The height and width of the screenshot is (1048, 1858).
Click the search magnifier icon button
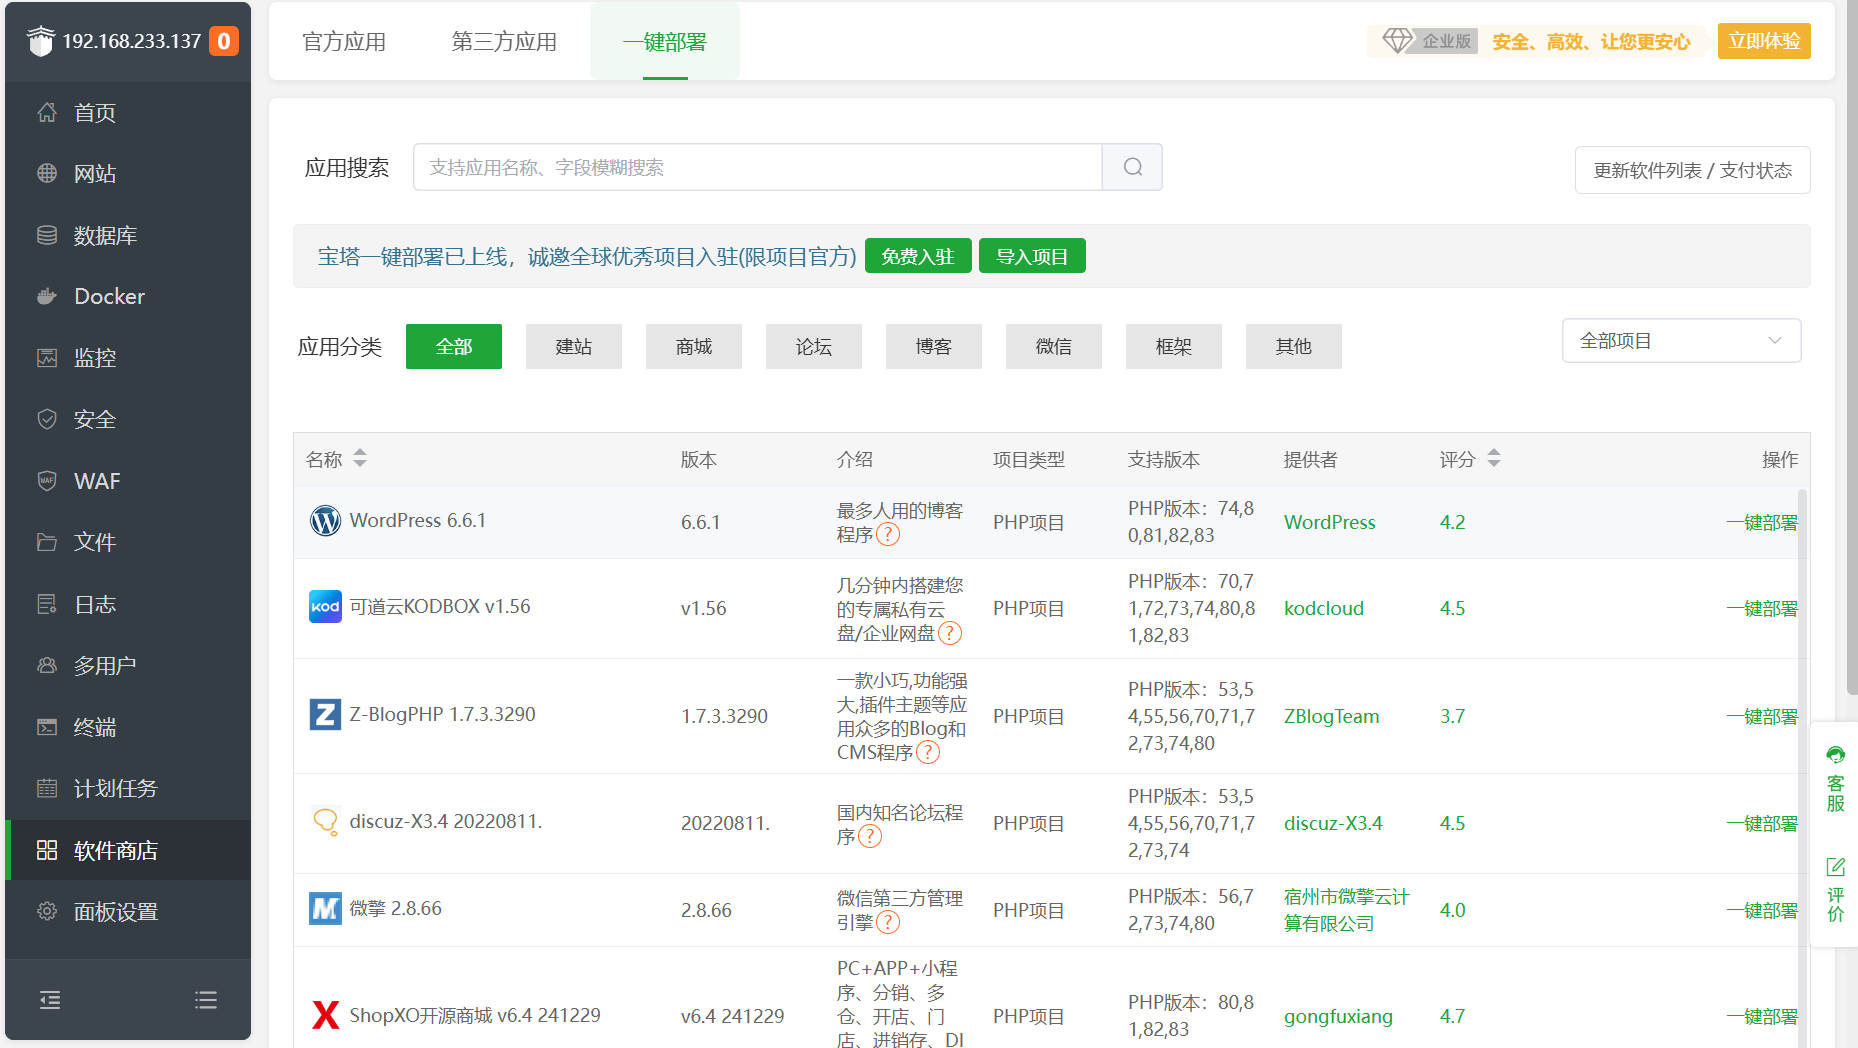coord(1132,167)
